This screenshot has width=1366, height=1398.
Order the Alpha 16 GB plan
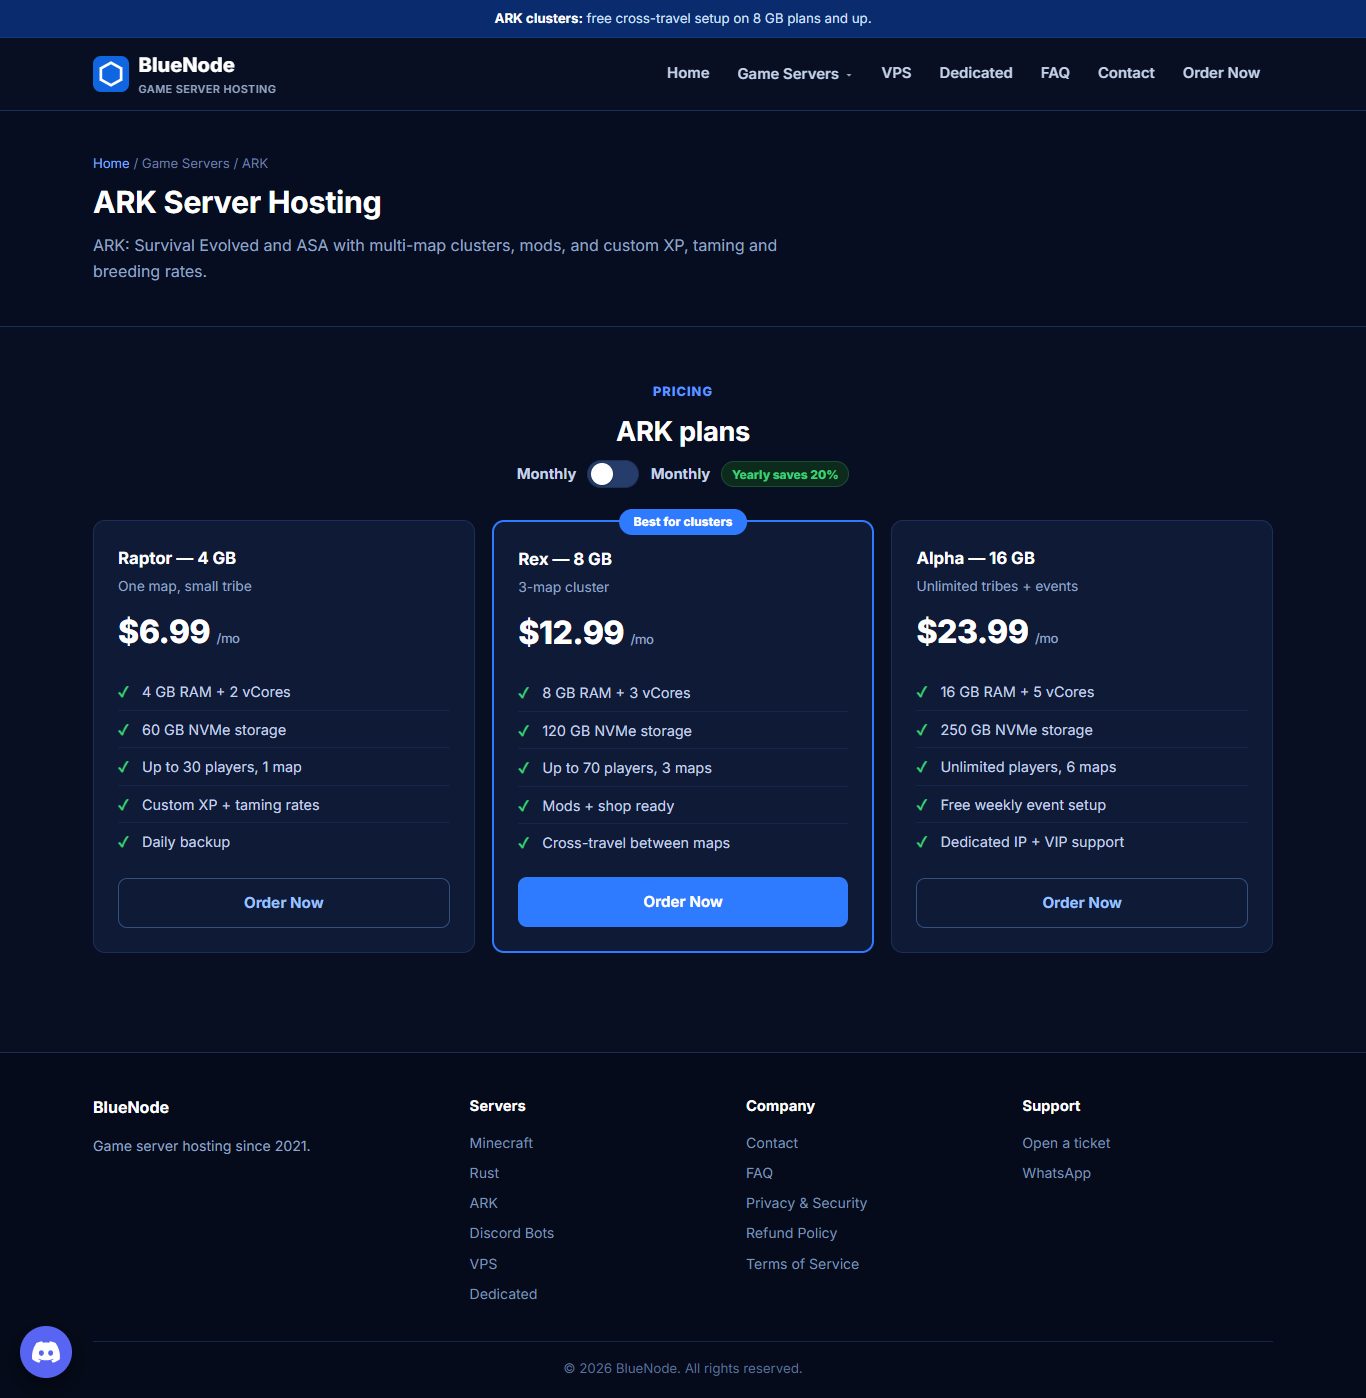click(1082, 903)
